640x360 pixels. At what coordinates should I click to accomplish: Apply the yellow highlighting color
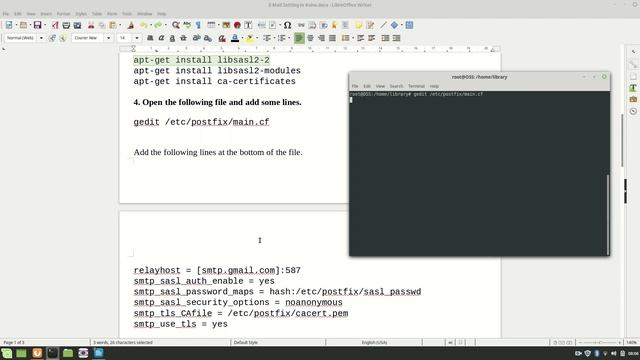[x=249, y=38]
